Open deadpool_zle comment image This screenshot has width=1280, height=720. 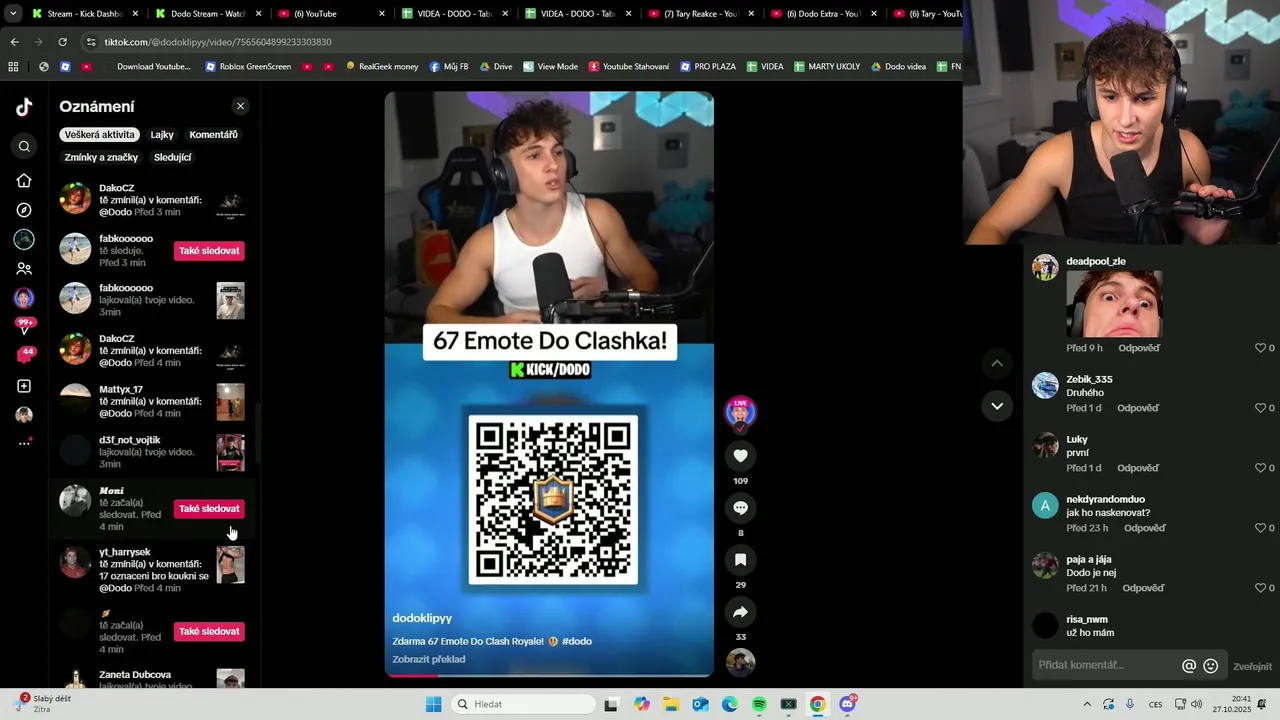[x=1114, y=304]
